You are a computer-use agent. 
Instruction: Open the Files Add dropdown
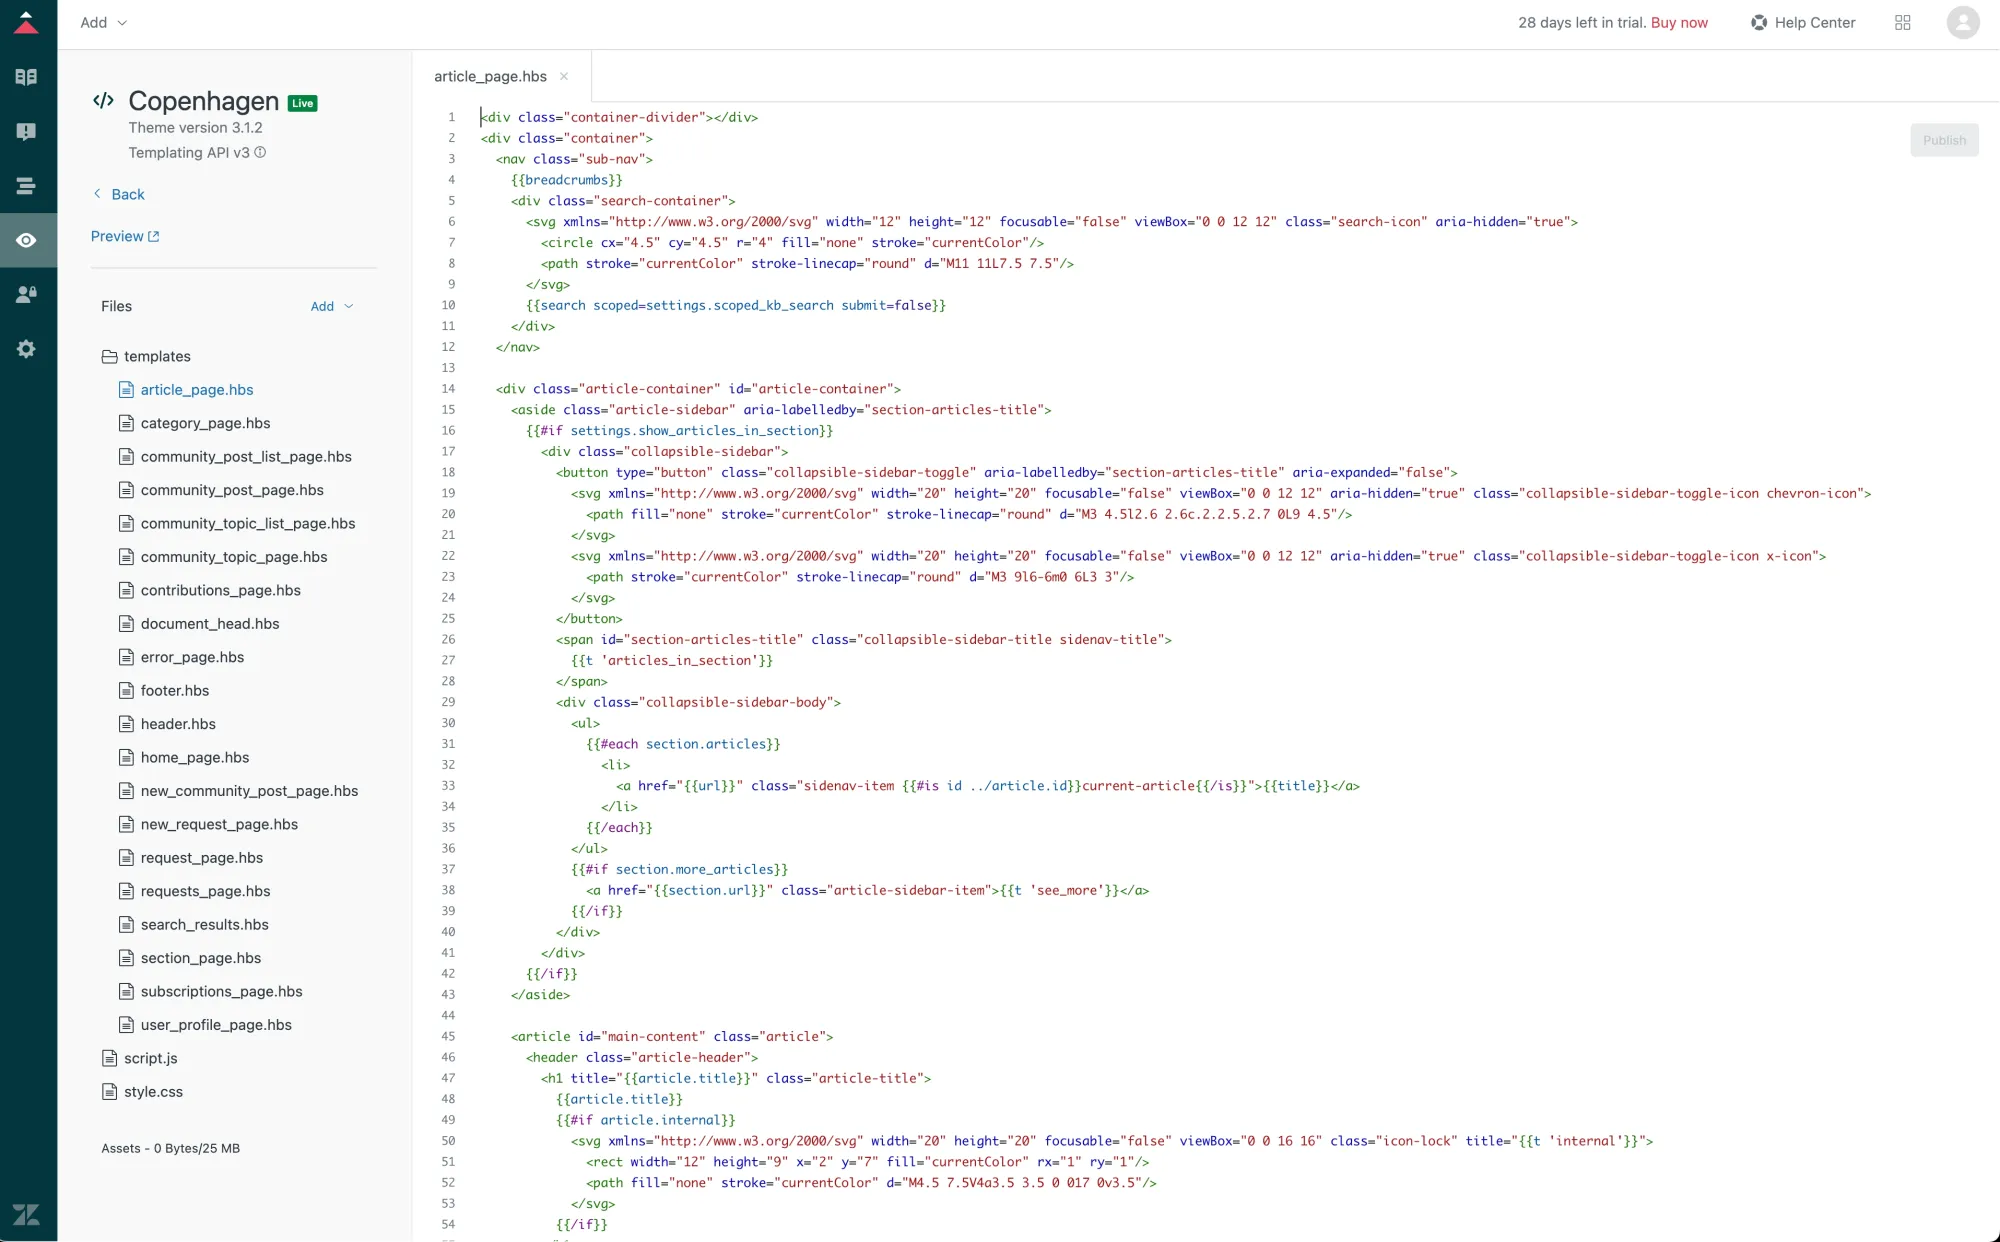[332, 307]
